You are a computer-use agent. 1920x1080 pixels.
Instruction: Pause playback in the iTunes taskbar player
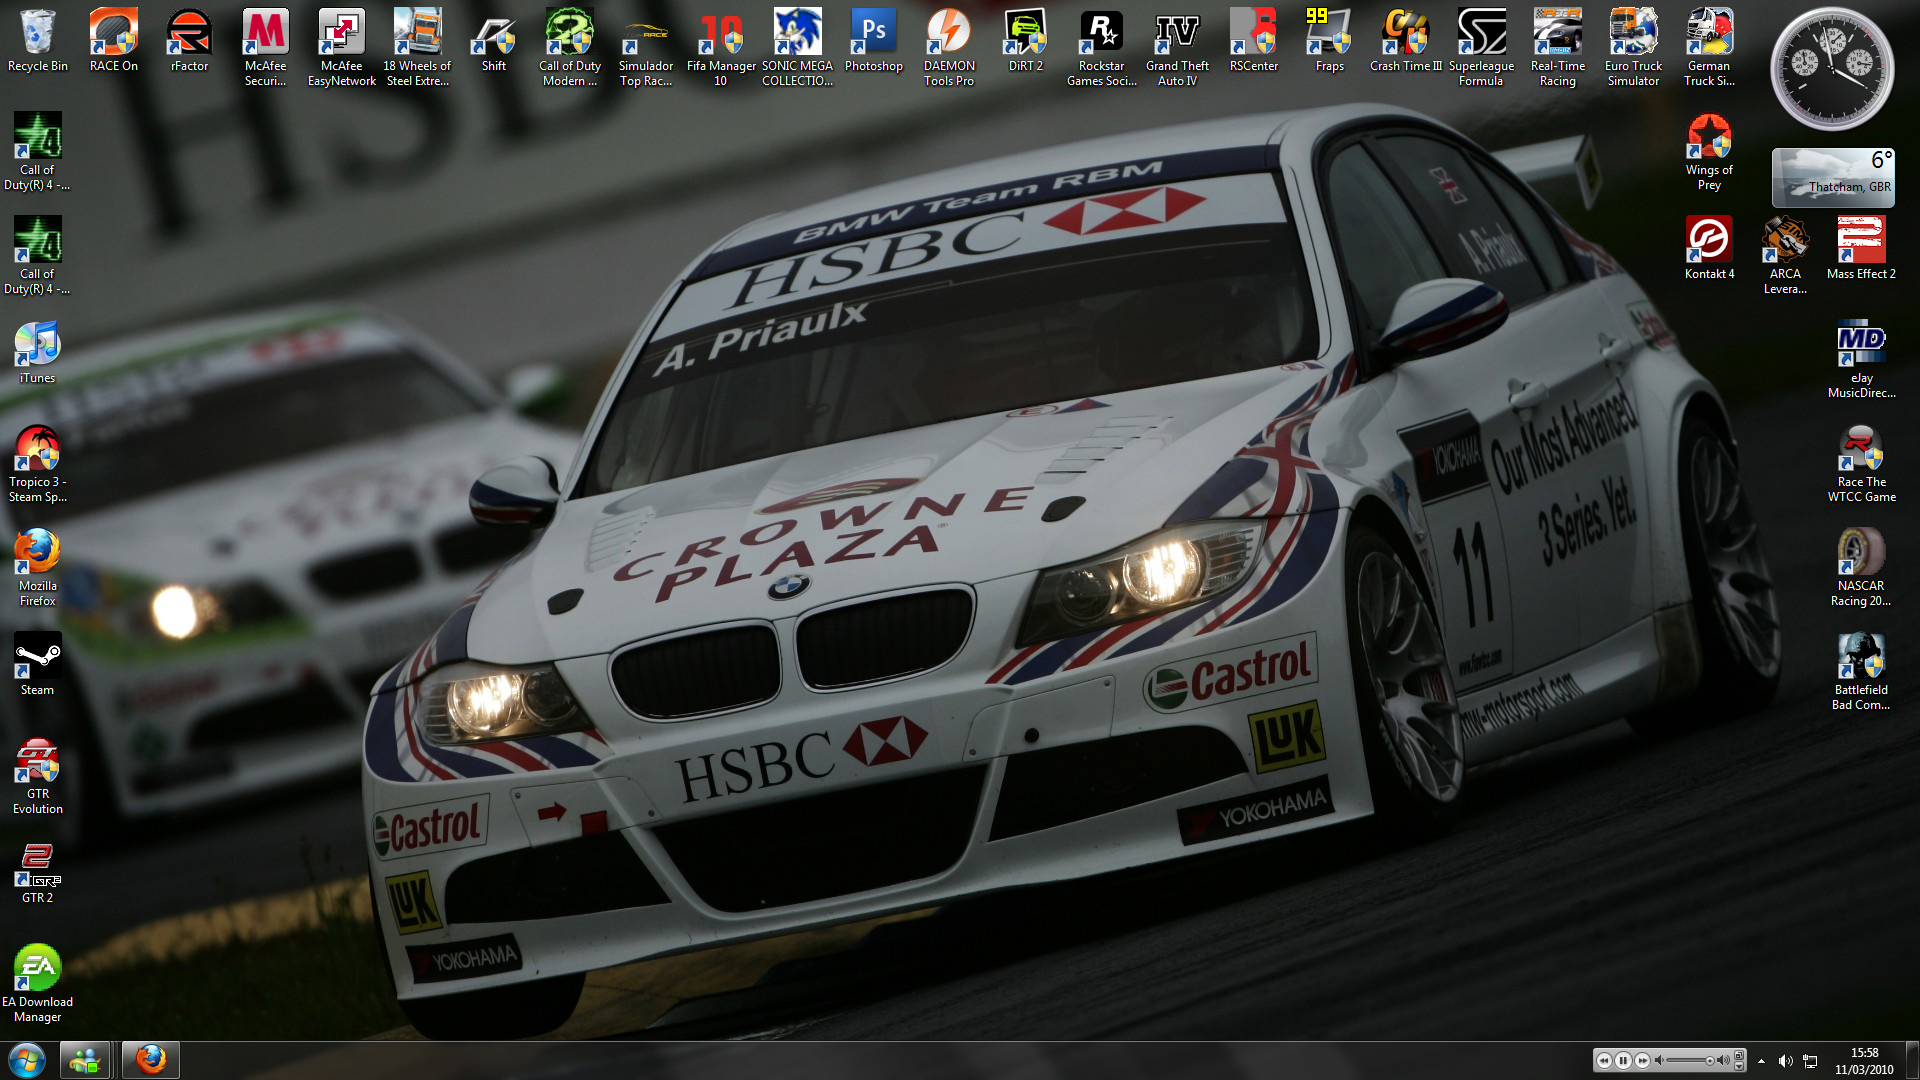[1623, 1061]
